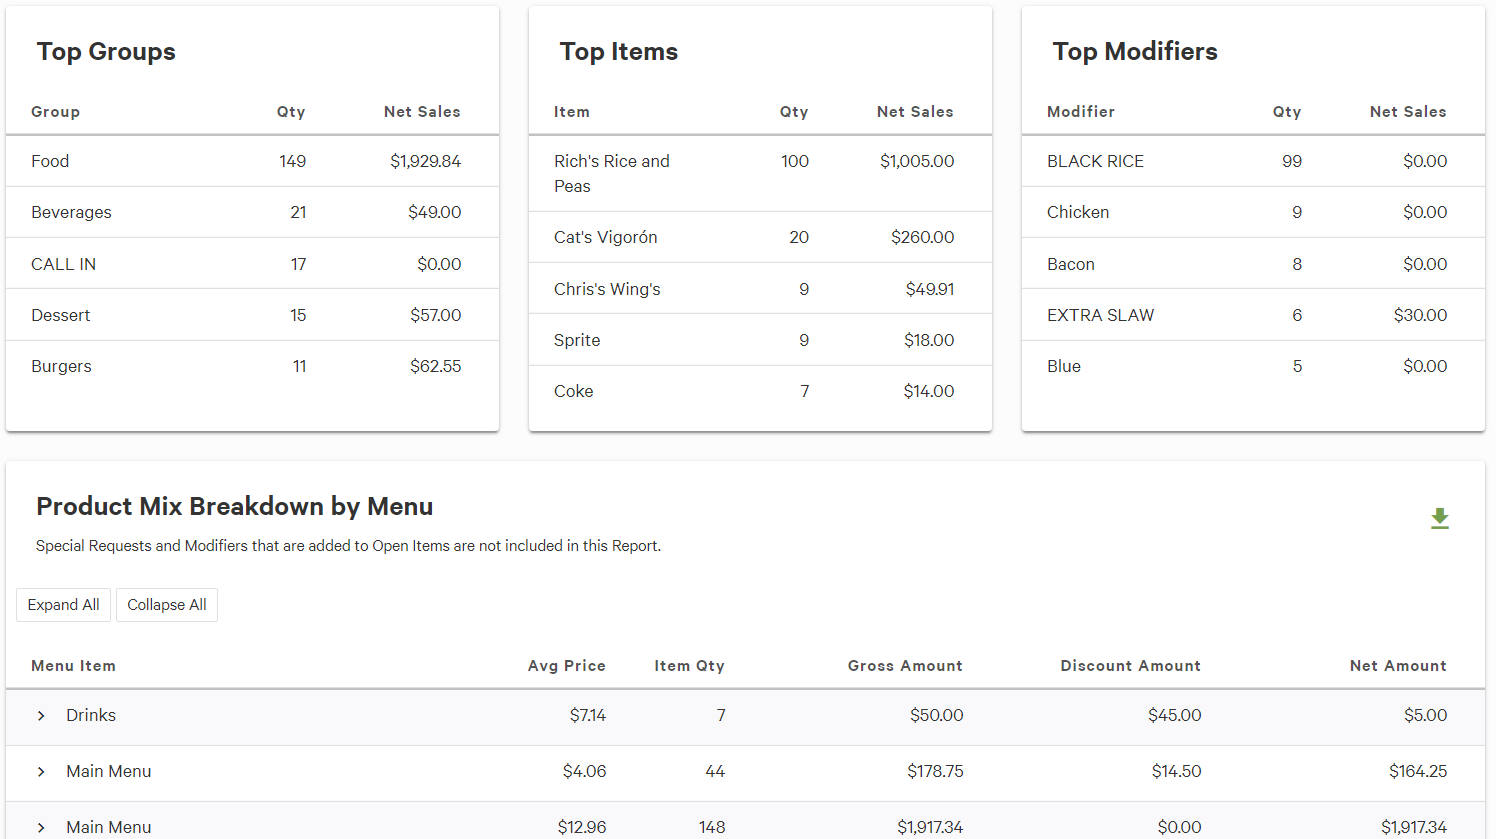Screen dimensions: 1496x839
Task: Click the Collapse All button
Action: click(x=166, y=605)
